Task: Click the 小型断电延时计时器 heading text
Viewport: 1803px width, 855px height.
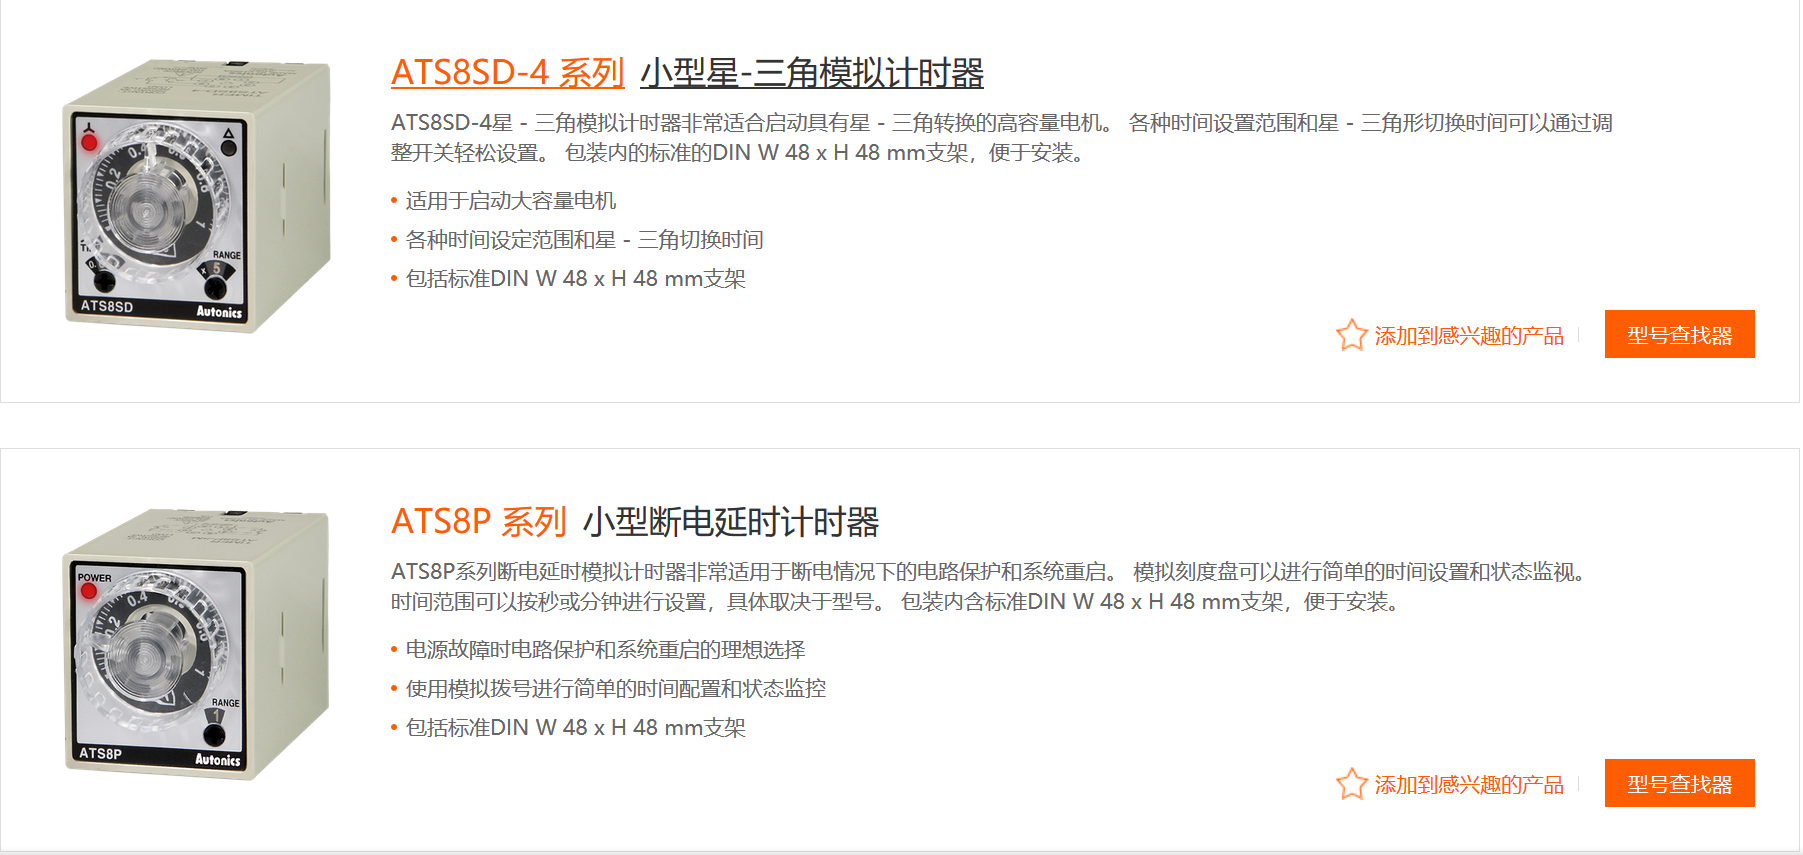Action: click(730, 522)
